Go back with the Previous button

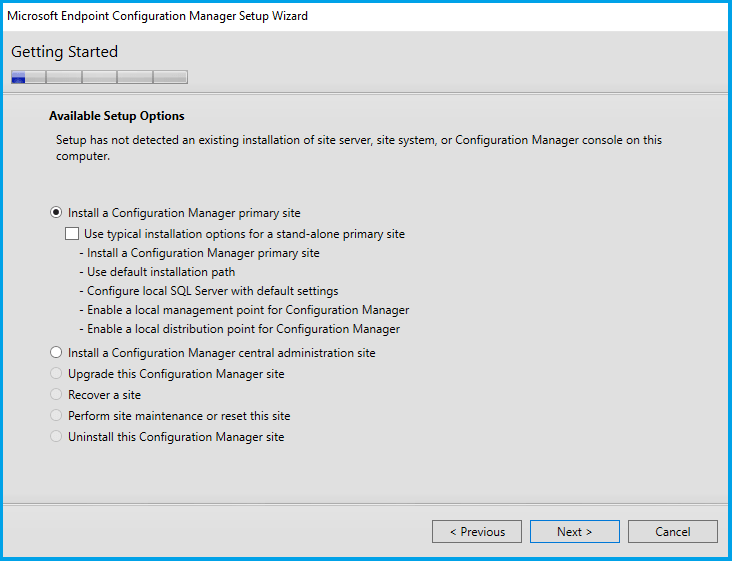pyautogui.click(x=477, y=532)
